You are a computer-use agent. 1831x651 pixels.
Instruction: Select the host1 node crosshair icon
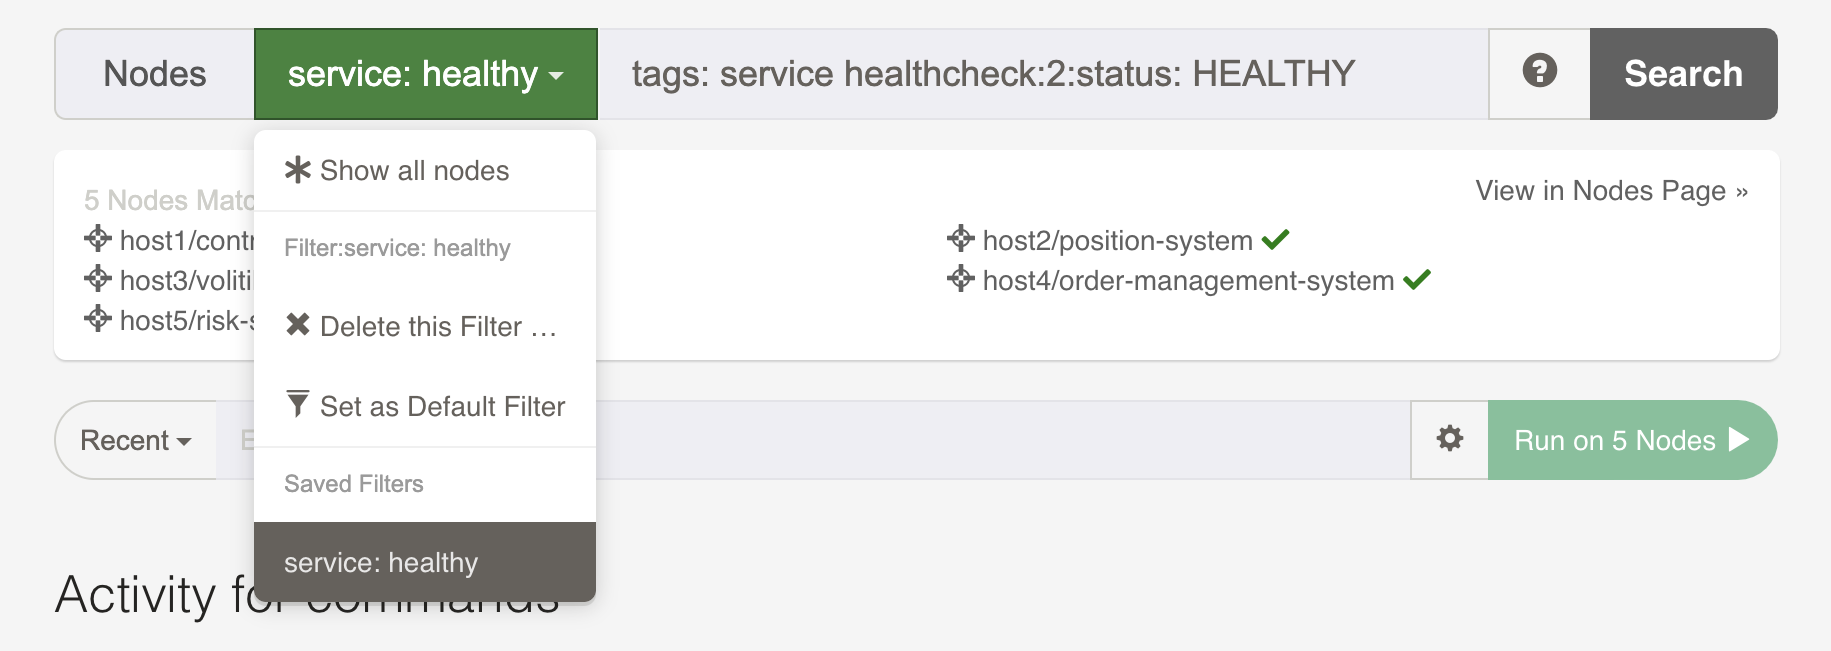(x=98, y=239)
